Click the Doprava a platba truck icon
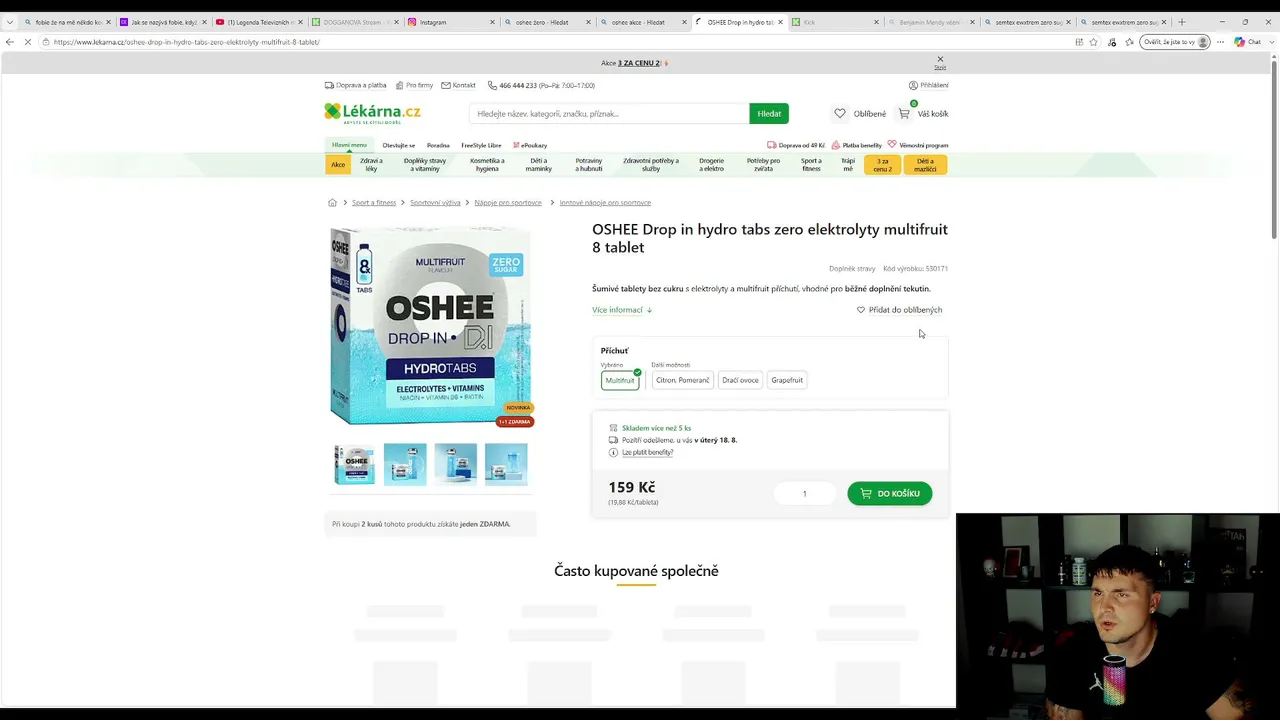1280x720 pixels. pyautogui.click(x=329, y=85)
